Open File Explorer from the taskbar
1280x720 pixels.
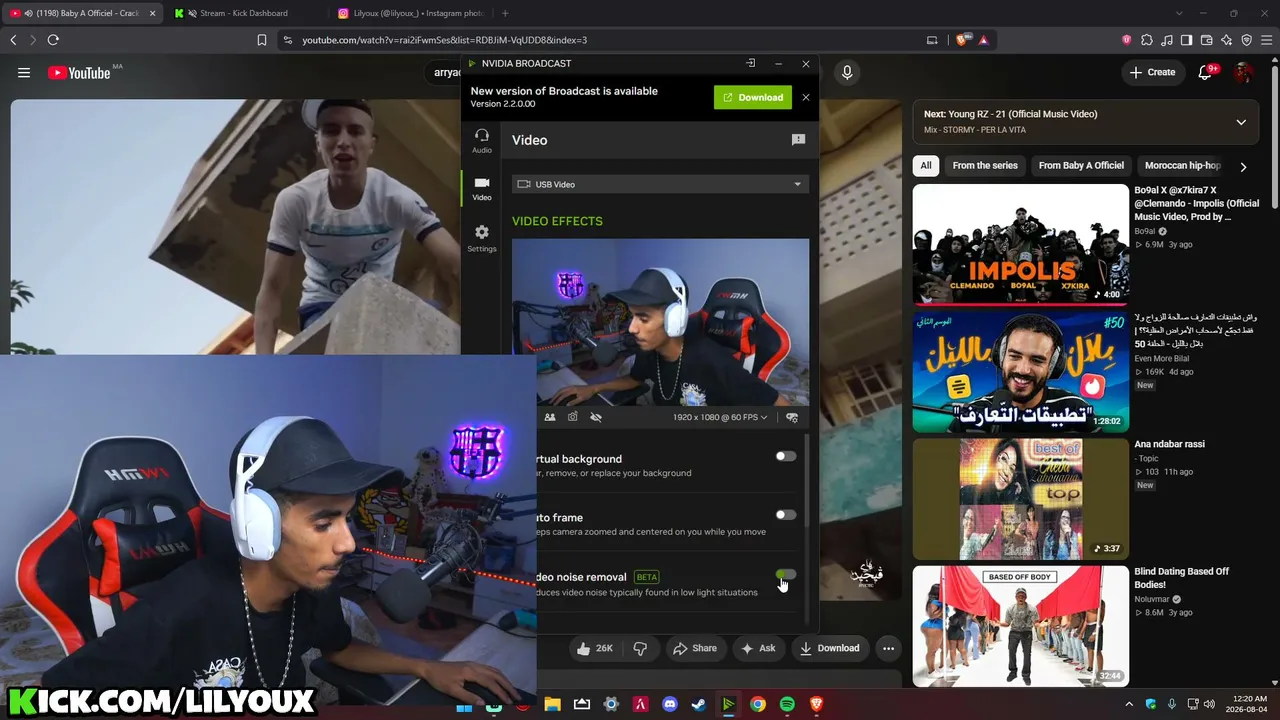pyautogui.click(x=552, y=704)
